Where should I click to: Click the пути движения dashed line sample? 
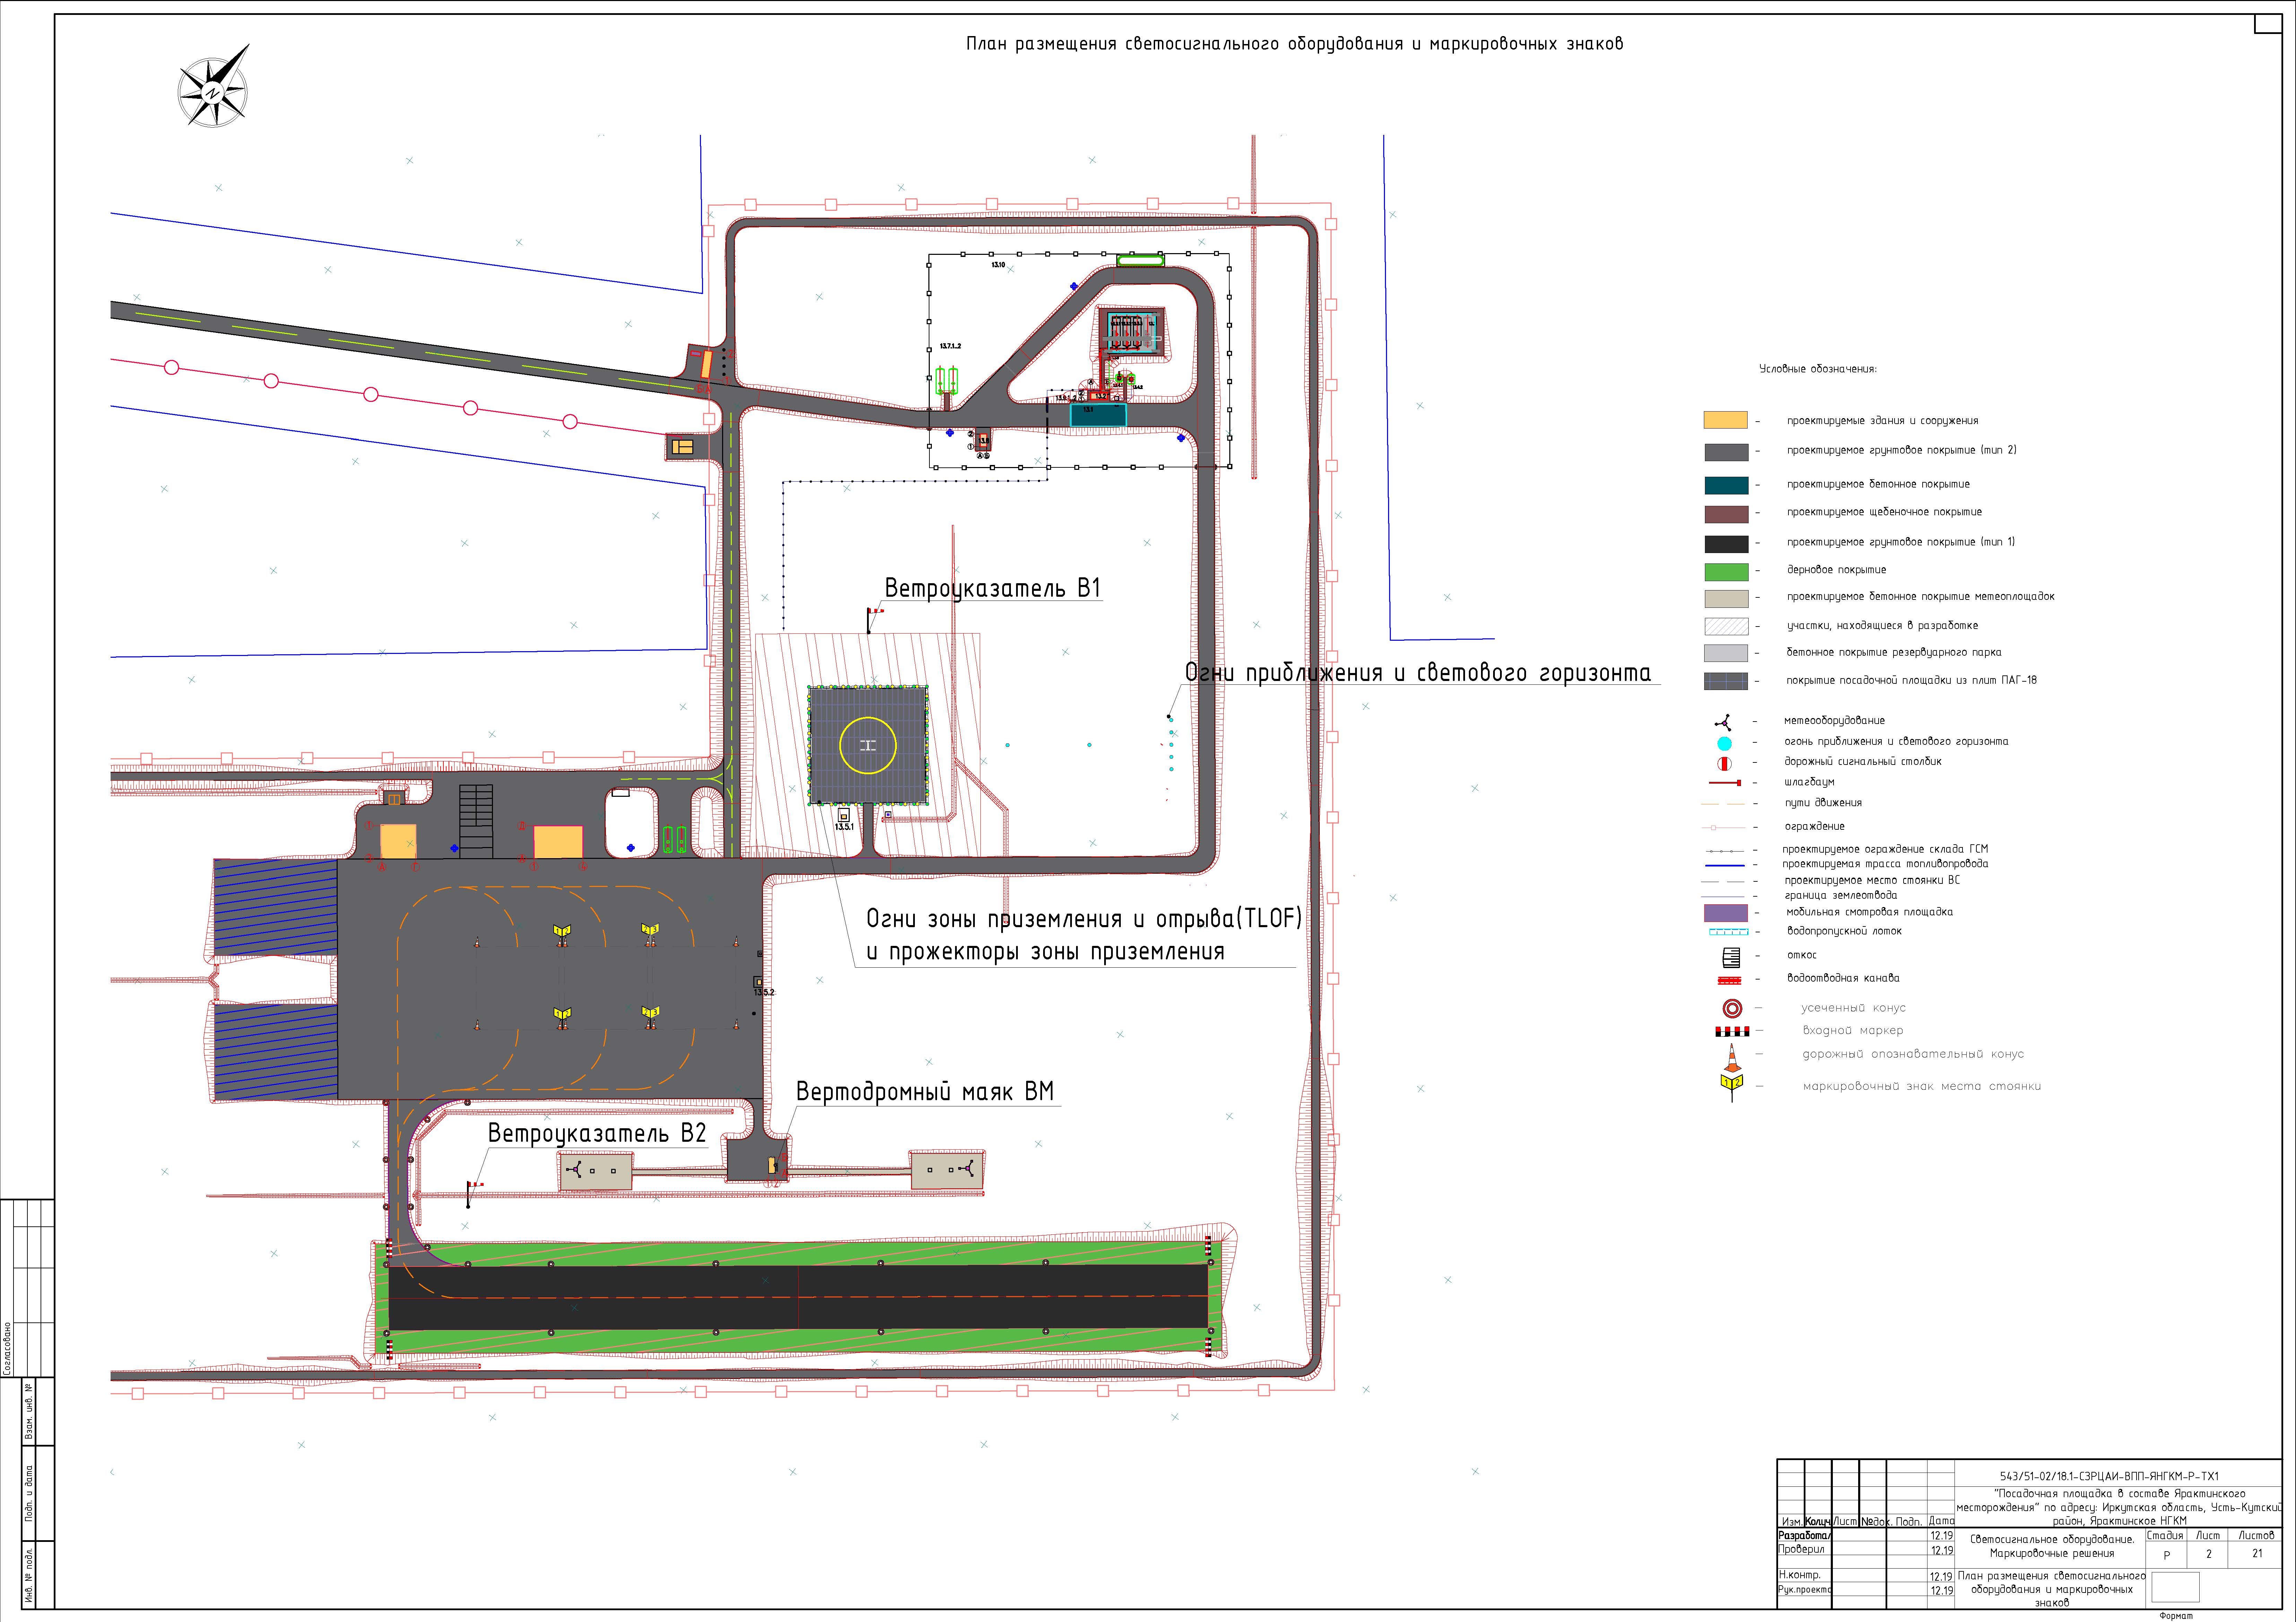coord(1723,804)
